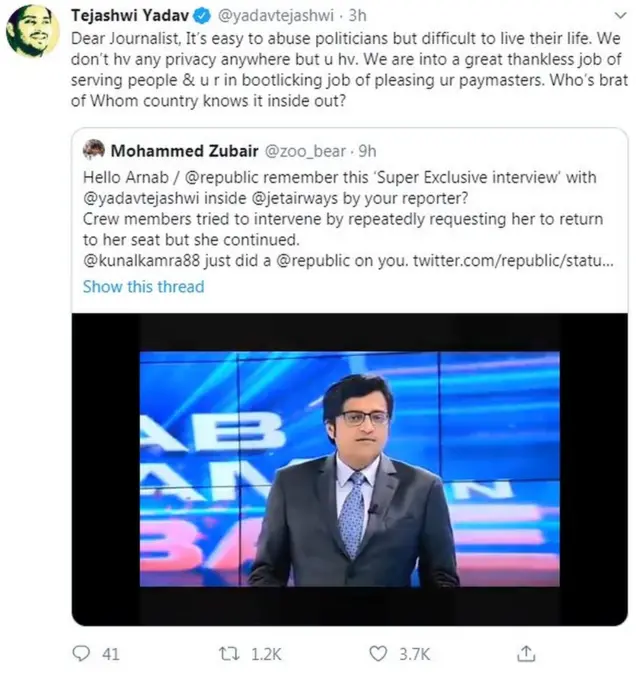Screen dimensions: 640x674
Task: Click the Mohammed Zubair display name
Action: click(x=183, y=151)
